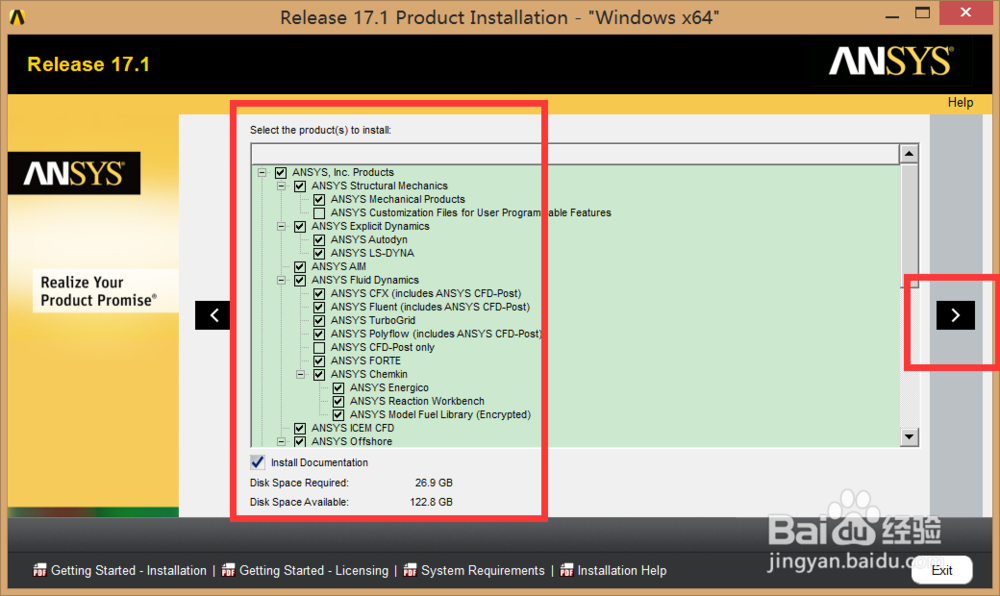
Task: Select the ANSYS LS-DYNA label
Action: click(x=372, y=253)
